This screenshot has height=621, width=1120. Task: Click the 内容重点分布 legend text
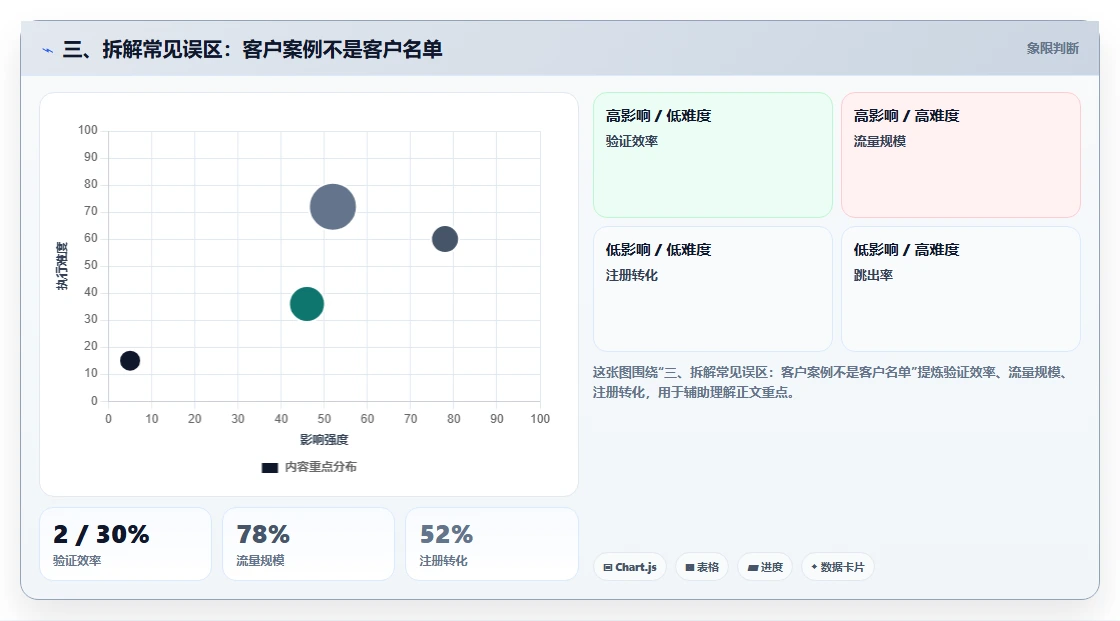point(320,467)
